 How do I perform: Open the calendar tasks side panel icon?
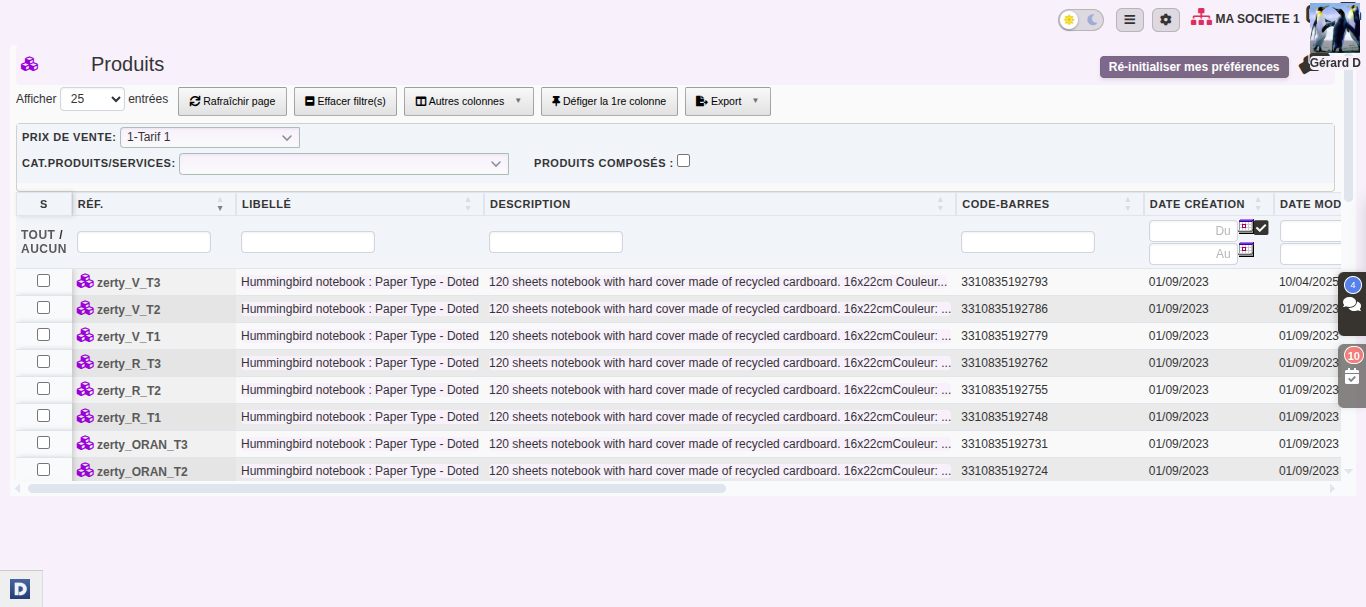tap(1352, 376)
